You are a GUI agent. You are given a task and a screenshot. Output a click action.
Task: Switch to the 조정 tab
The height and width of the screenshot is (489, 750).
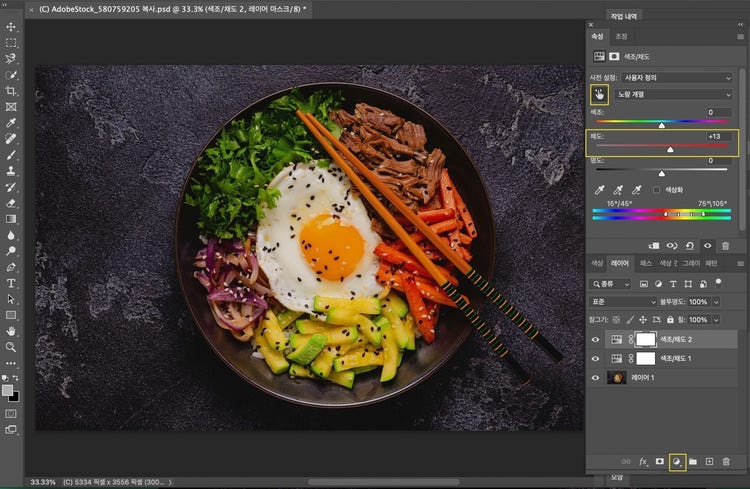(x=621, y=35)
